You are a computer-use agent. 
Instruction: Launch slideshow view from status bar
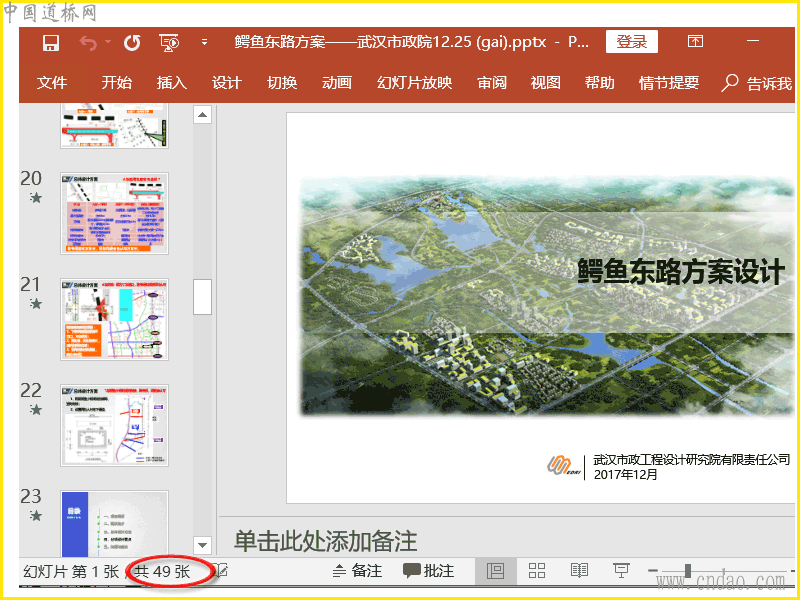621,571
